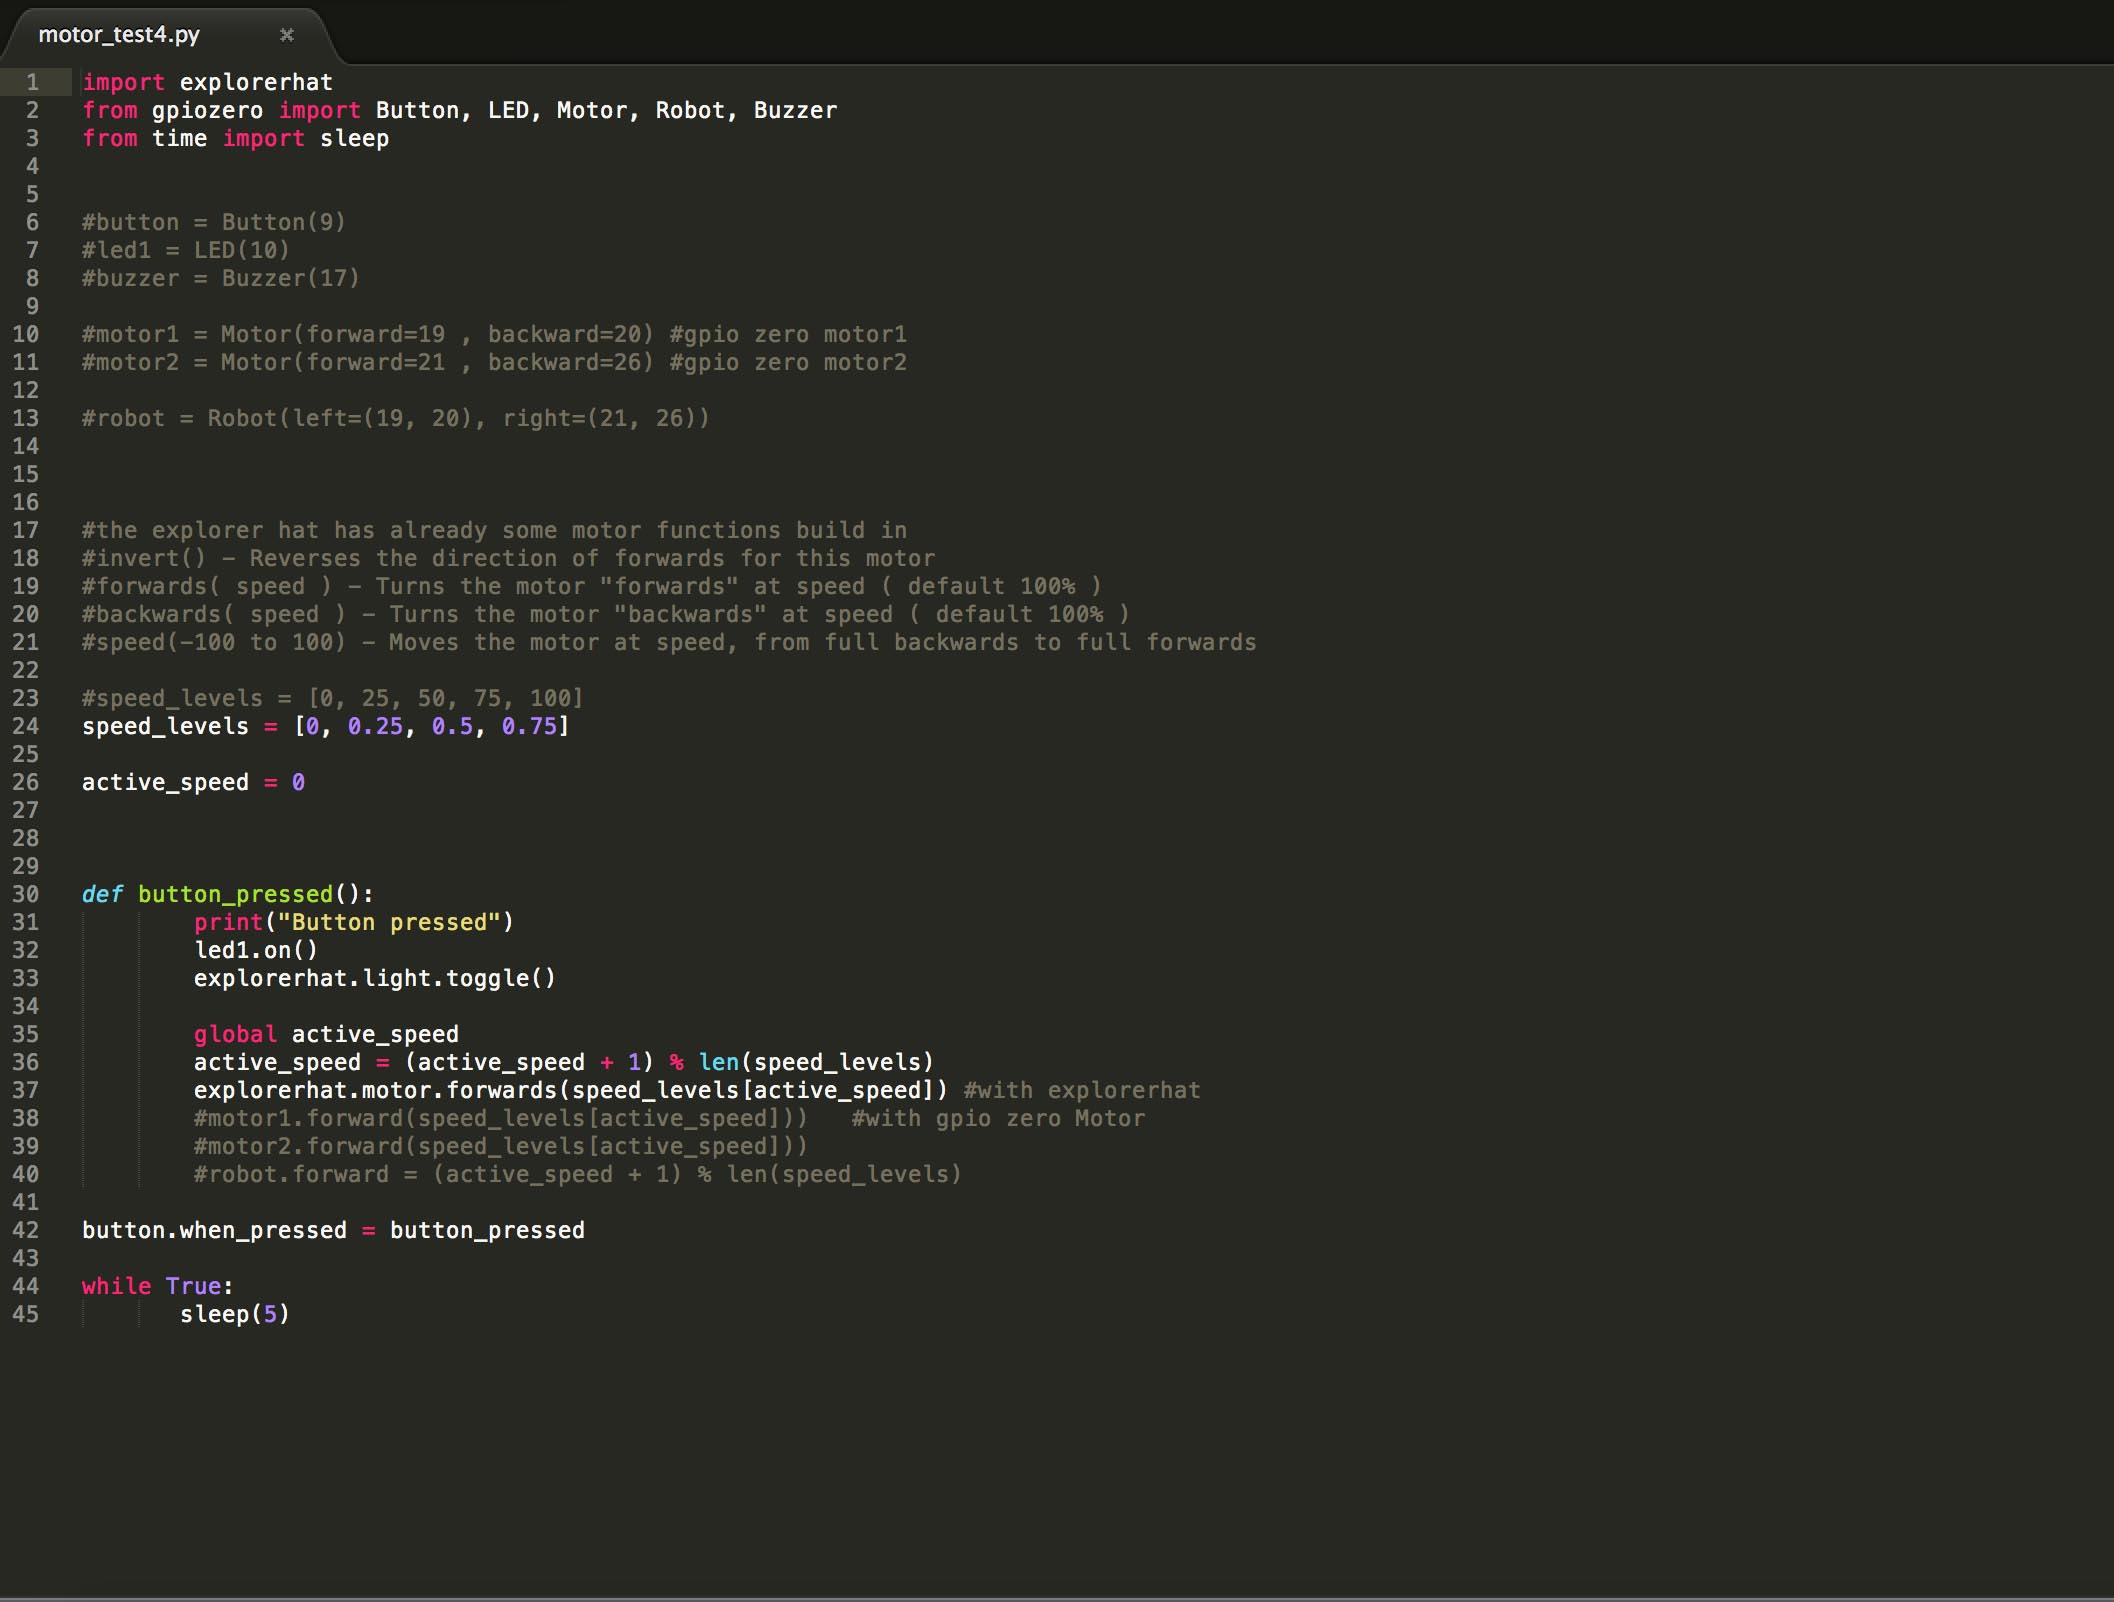Click the #with explorerhat comment
The height and width of the screenshot is (1602, 2114).
[1081, 1090]
